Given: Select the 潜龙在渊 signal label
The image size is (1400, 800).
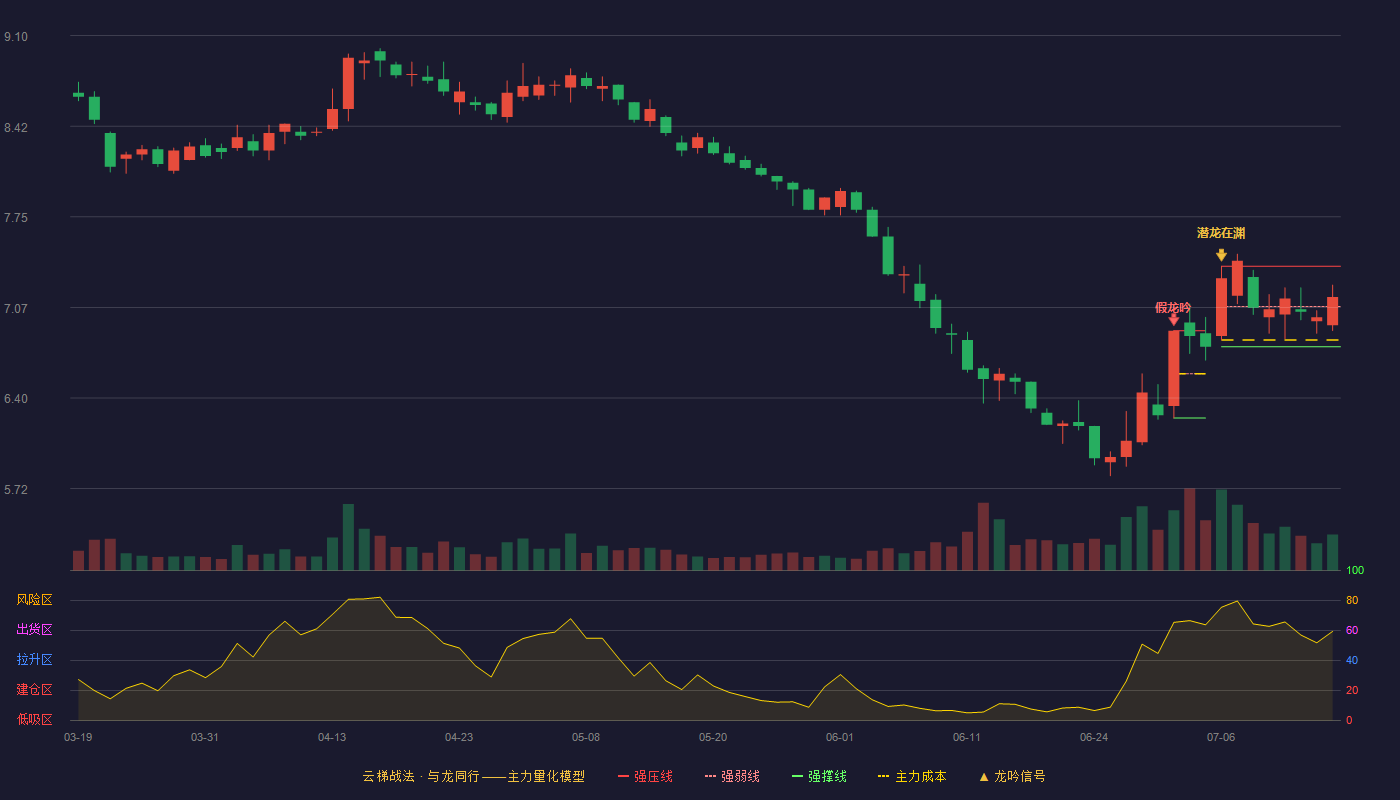Looking at the screenshot, I should pyautogui.click(x=1221, y=233).
